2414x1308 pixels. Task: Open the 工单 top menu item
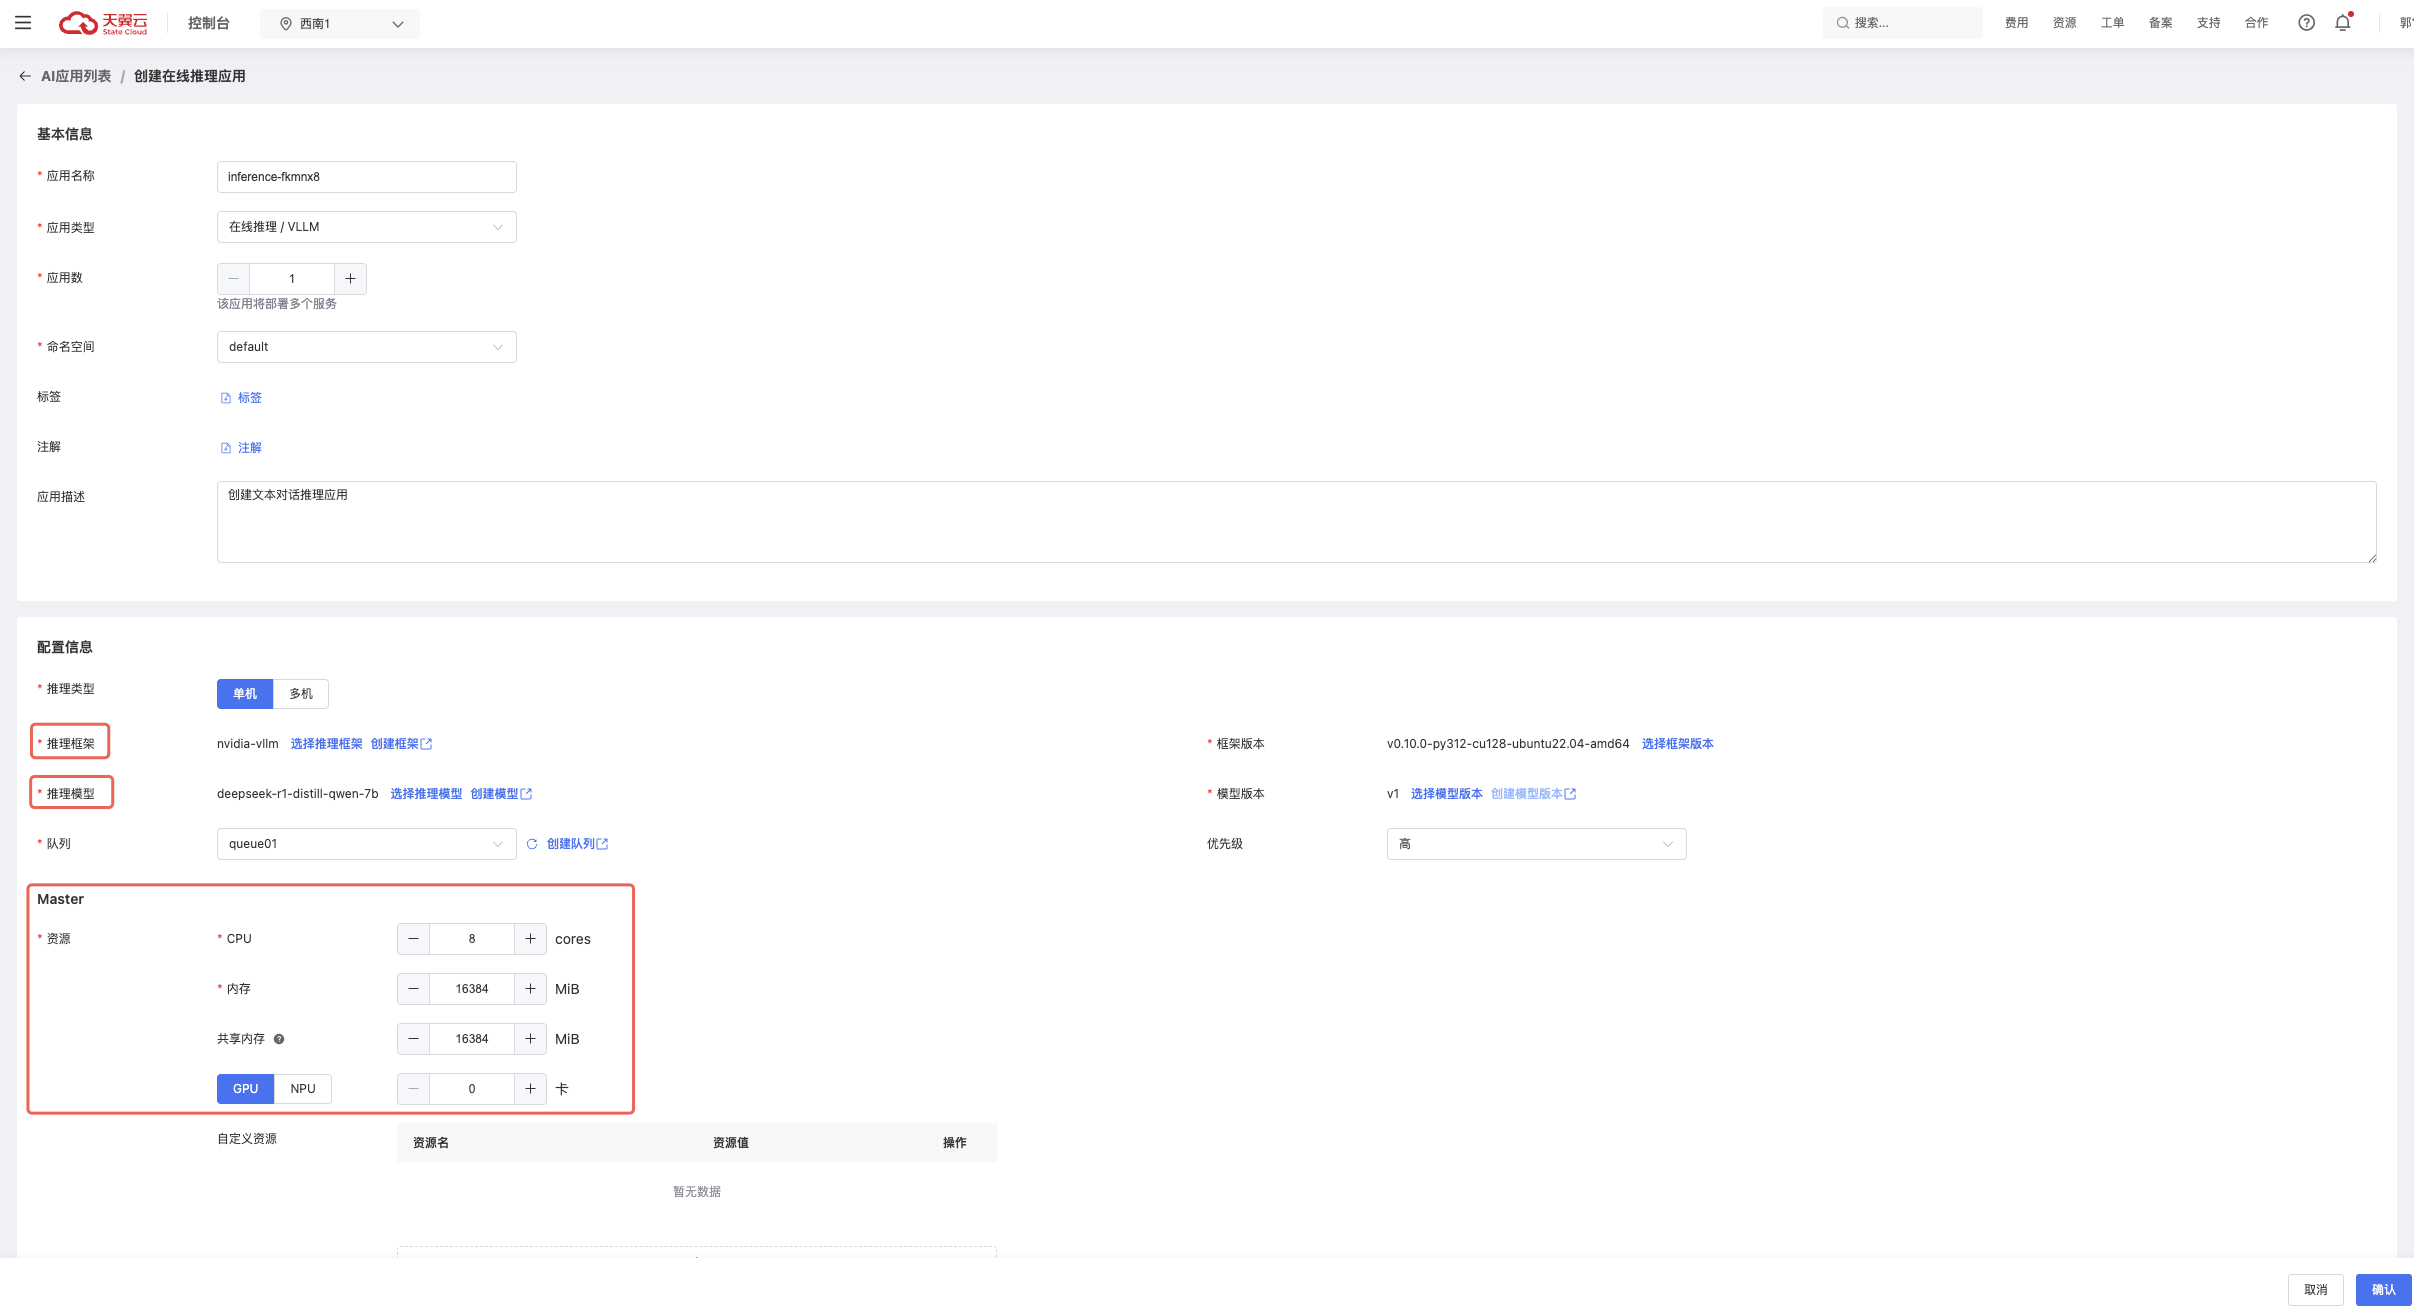pos(2112,23)
